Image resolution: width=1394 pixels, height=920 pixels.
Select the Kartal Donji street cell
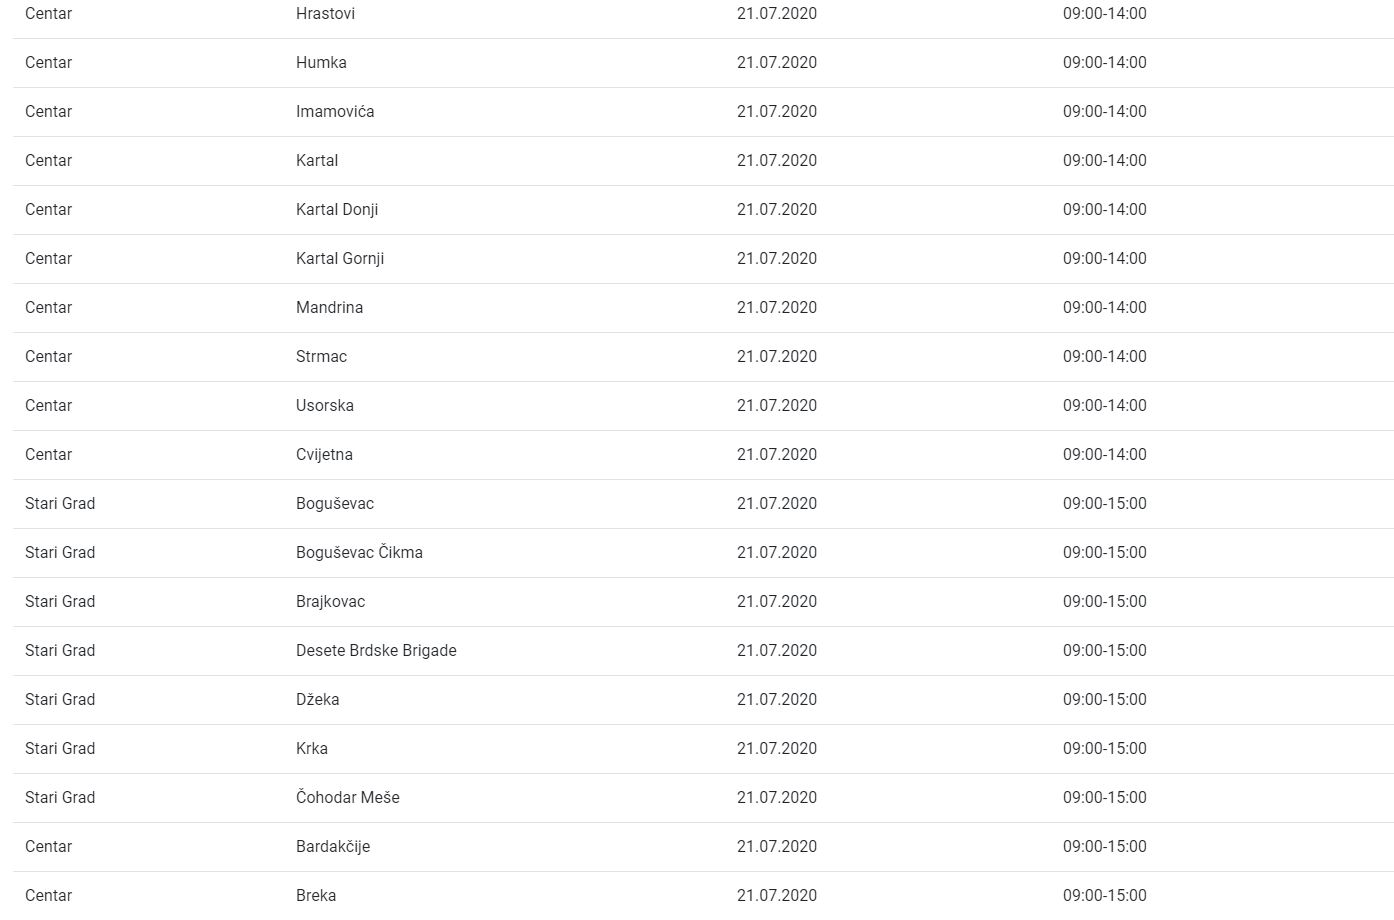point(337,210)
